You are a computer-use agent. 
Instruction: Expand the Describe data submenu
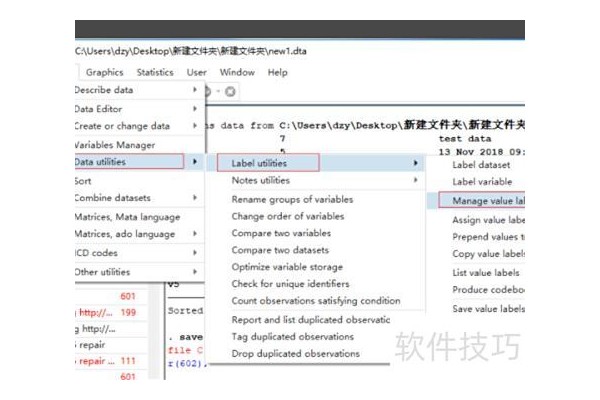(x=135, y=90)
